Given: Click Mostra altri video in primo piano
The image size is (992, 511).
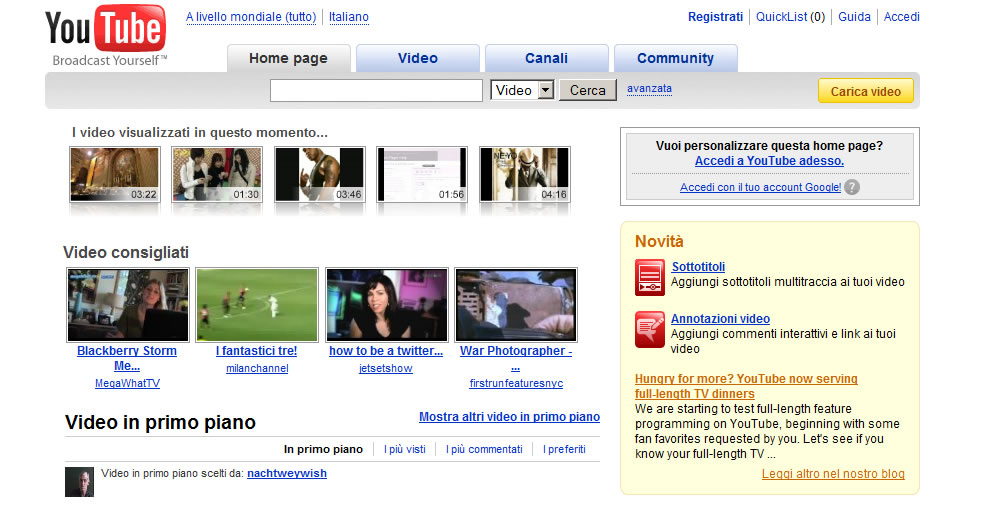Looking at the screenshot, I should click(x=509, y=417).
